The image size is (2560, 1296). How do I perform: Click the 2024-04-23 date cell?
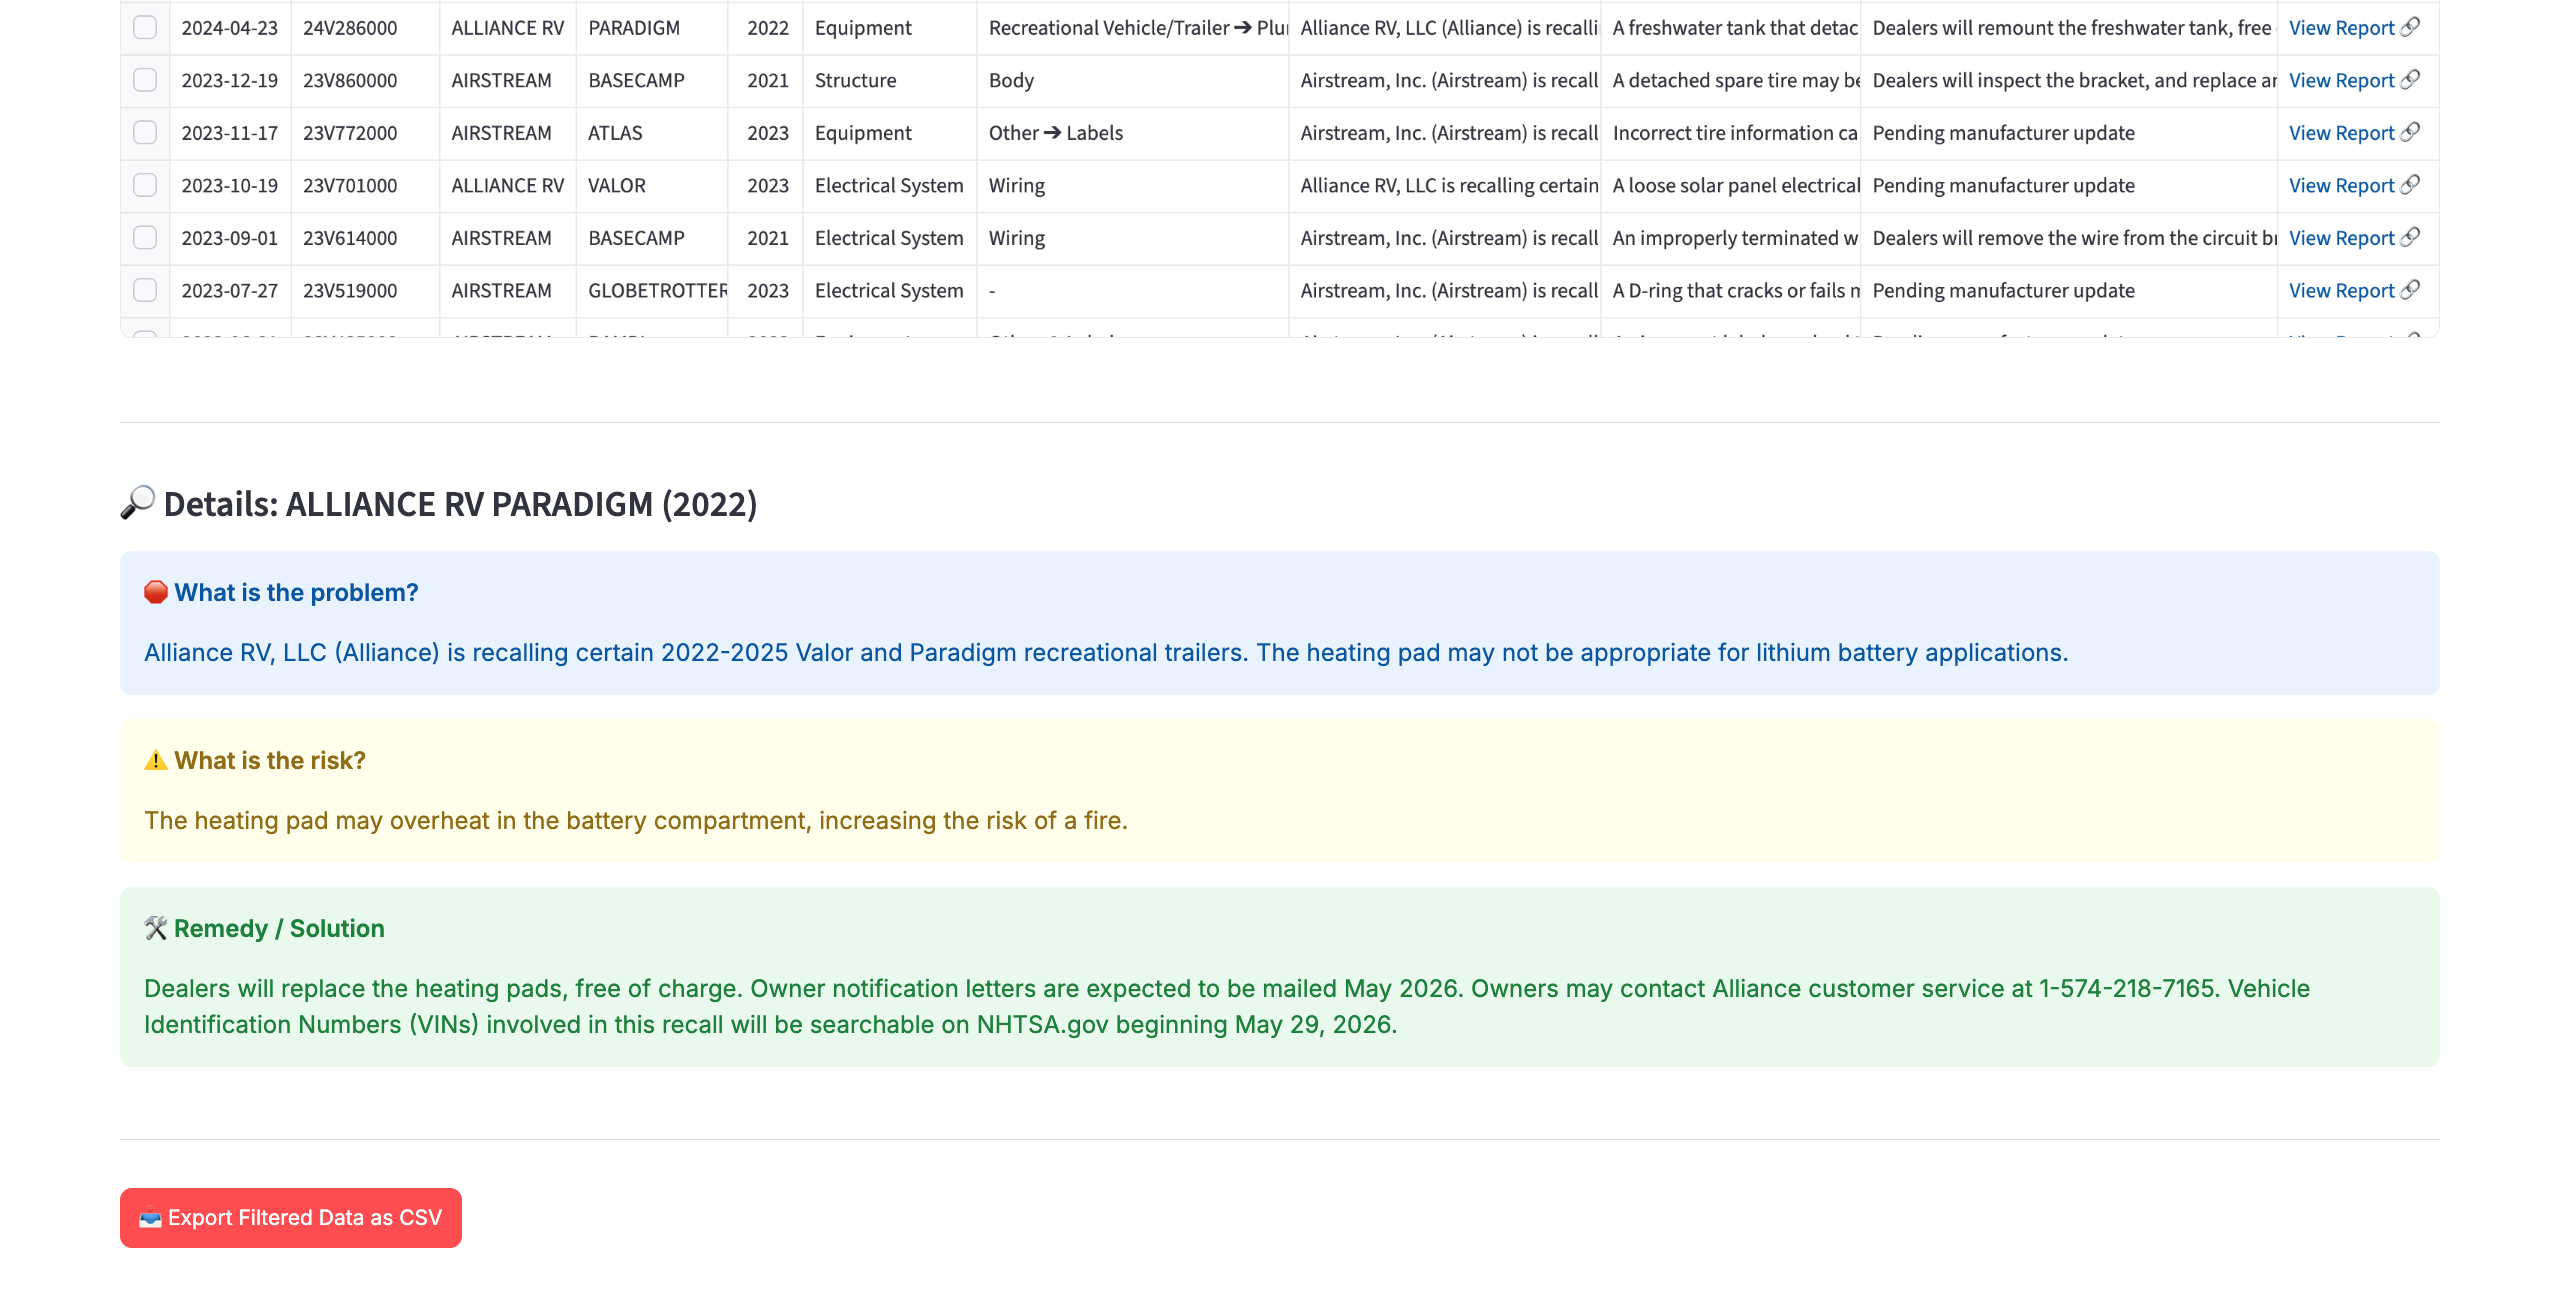click(230, 28)
